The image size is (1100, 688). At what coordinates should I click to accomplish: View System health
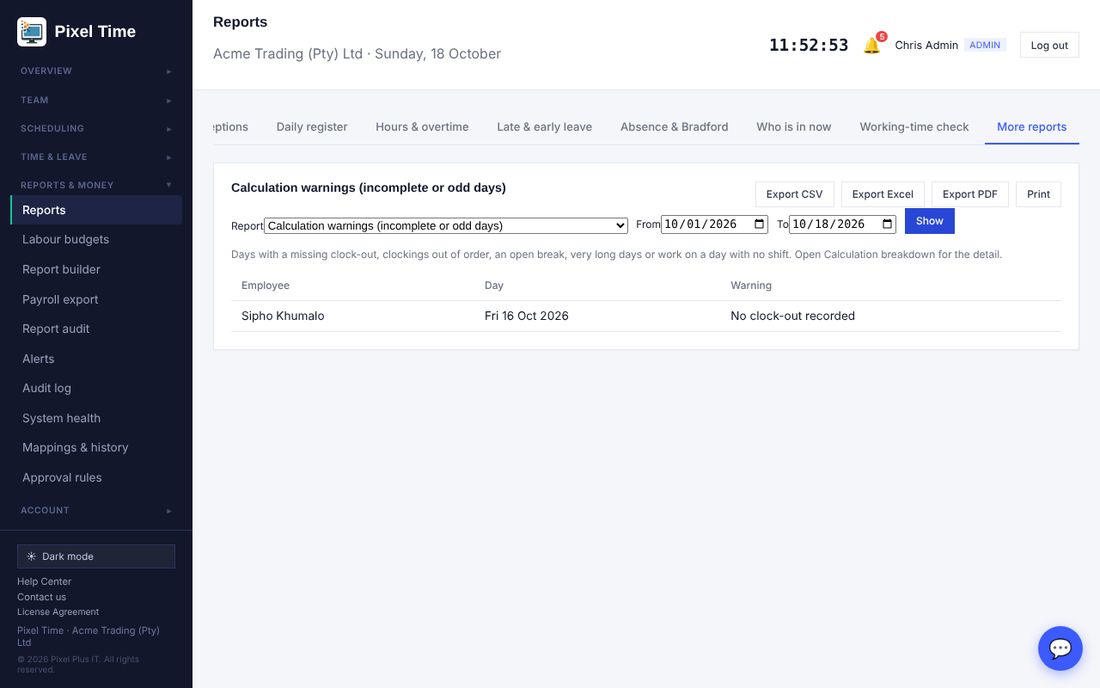point(96,418)
